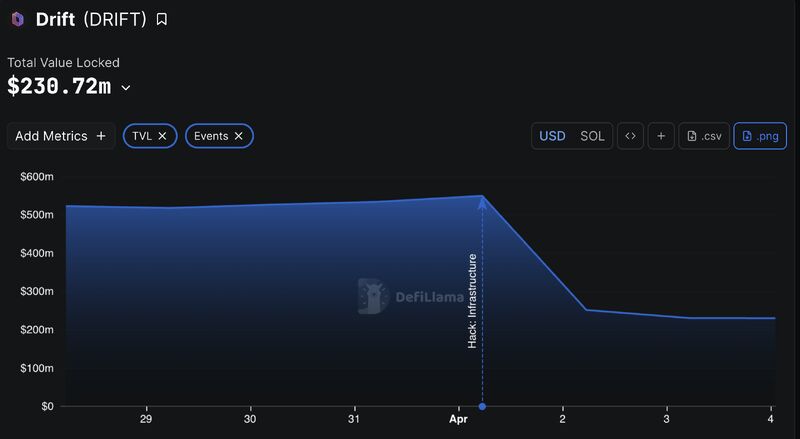Download chart image as .png
This screenshot has height=439, width=800.
(x=760, y=136)
